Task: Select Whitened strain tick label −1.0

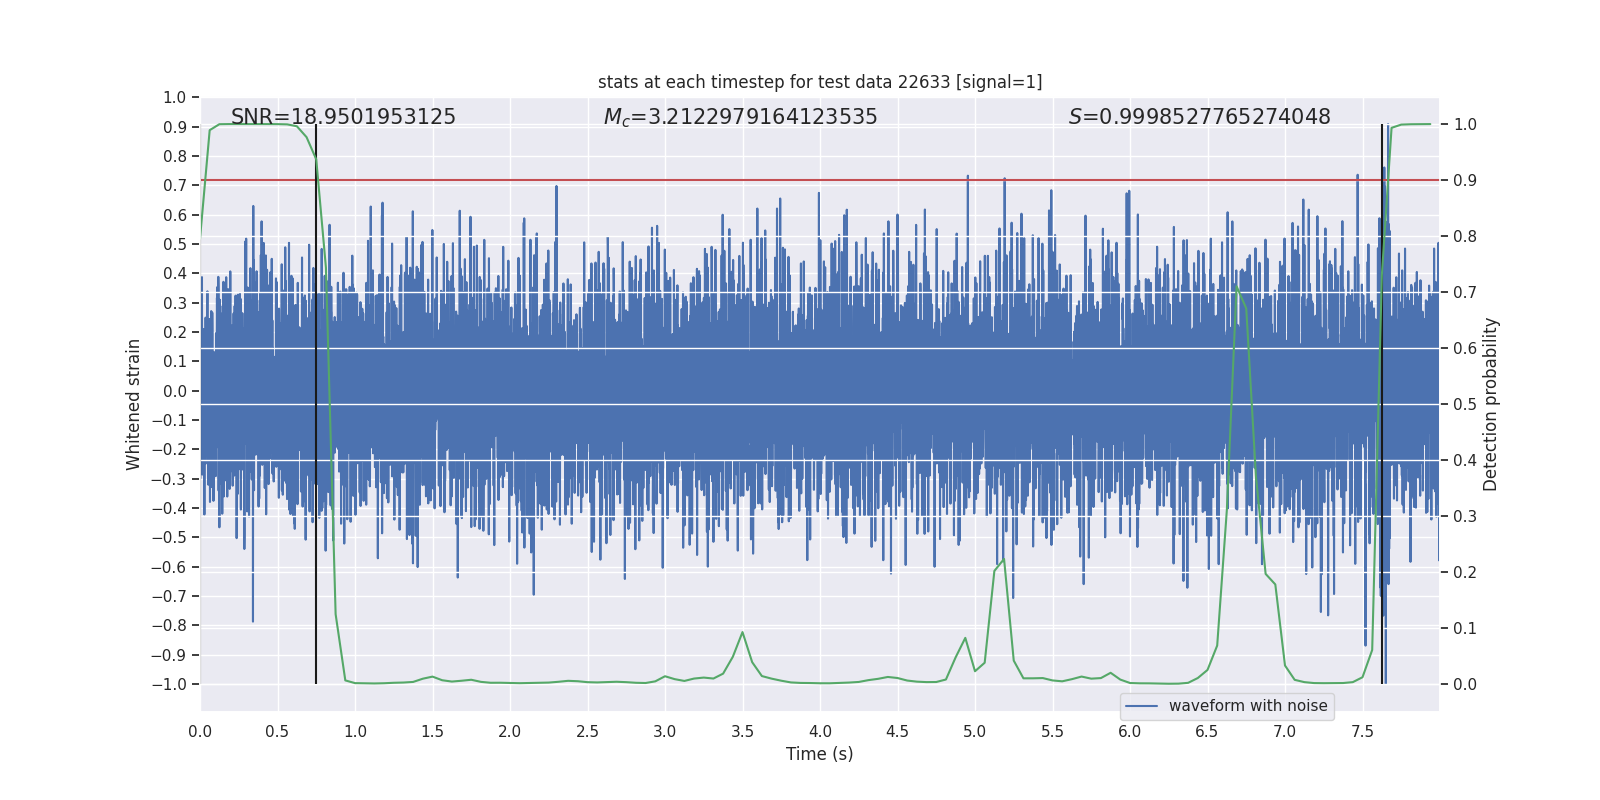Action: click(169, 684)
